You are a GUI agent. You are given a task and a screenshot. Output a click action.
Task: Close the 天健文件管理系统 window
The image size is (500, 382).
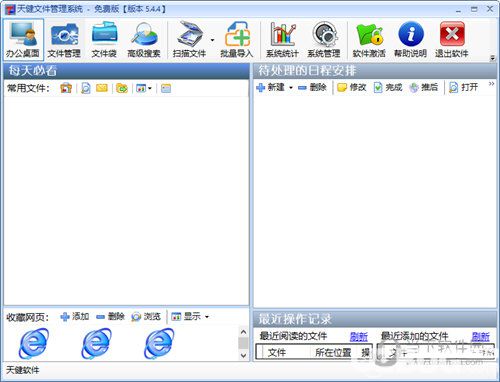490,9
